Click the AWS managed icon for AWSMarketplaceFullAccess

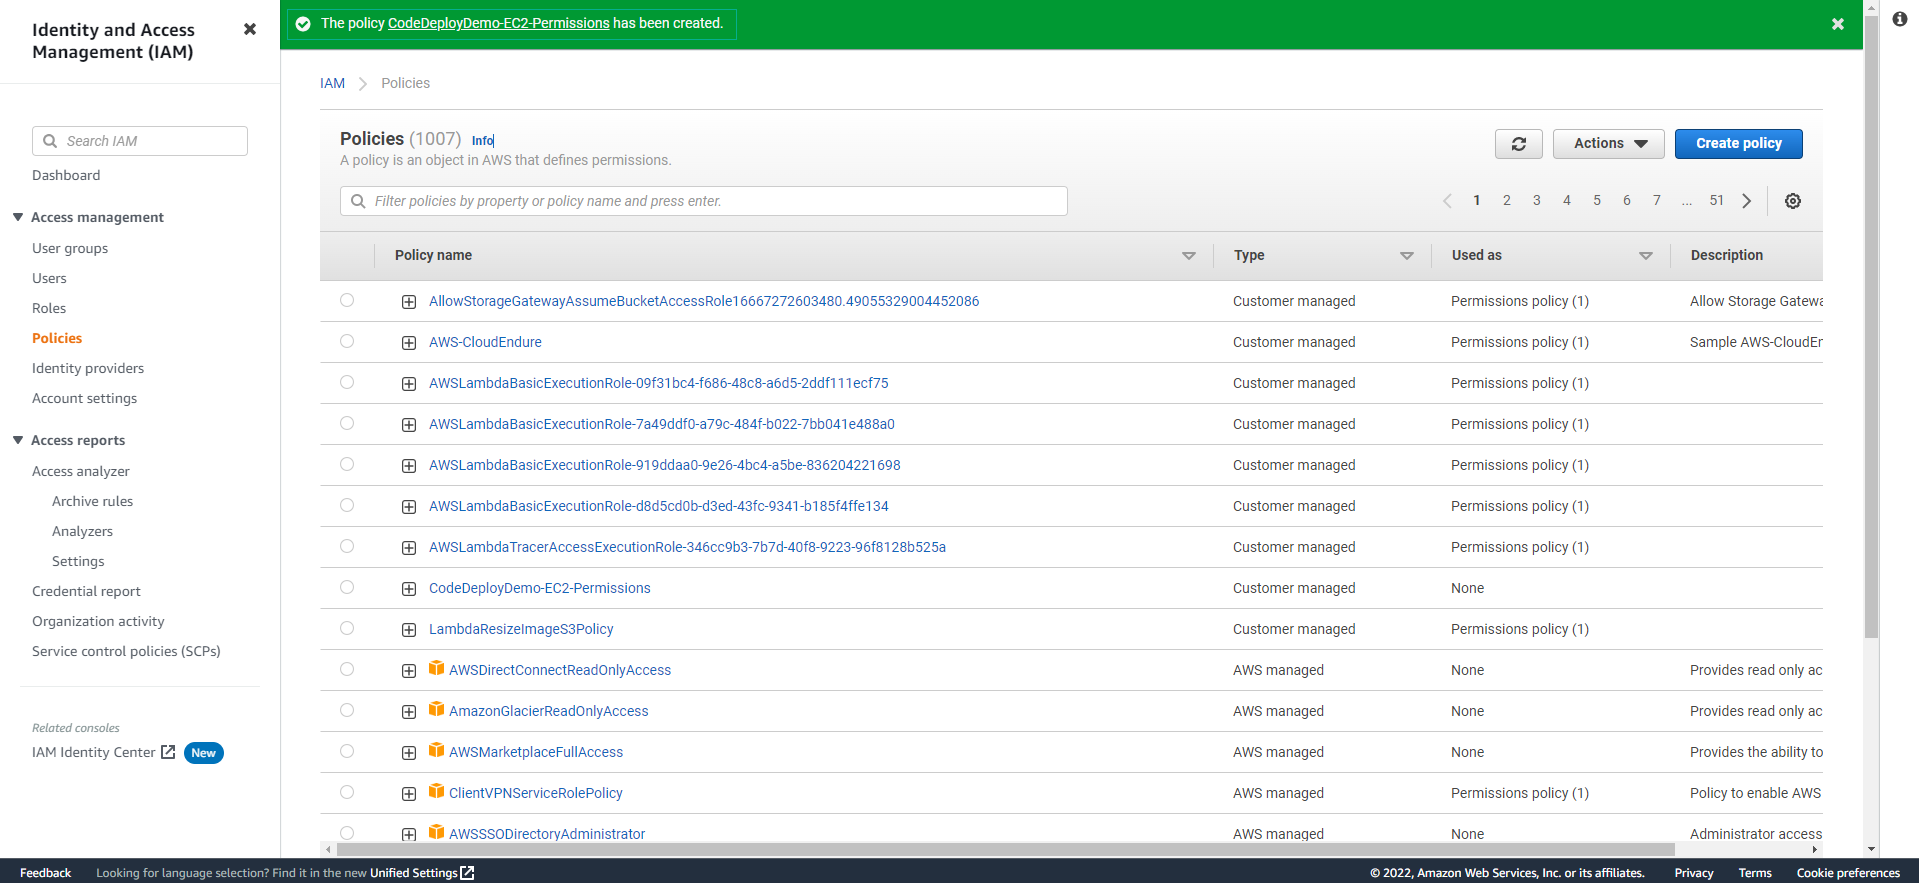[x=436, y=750]
